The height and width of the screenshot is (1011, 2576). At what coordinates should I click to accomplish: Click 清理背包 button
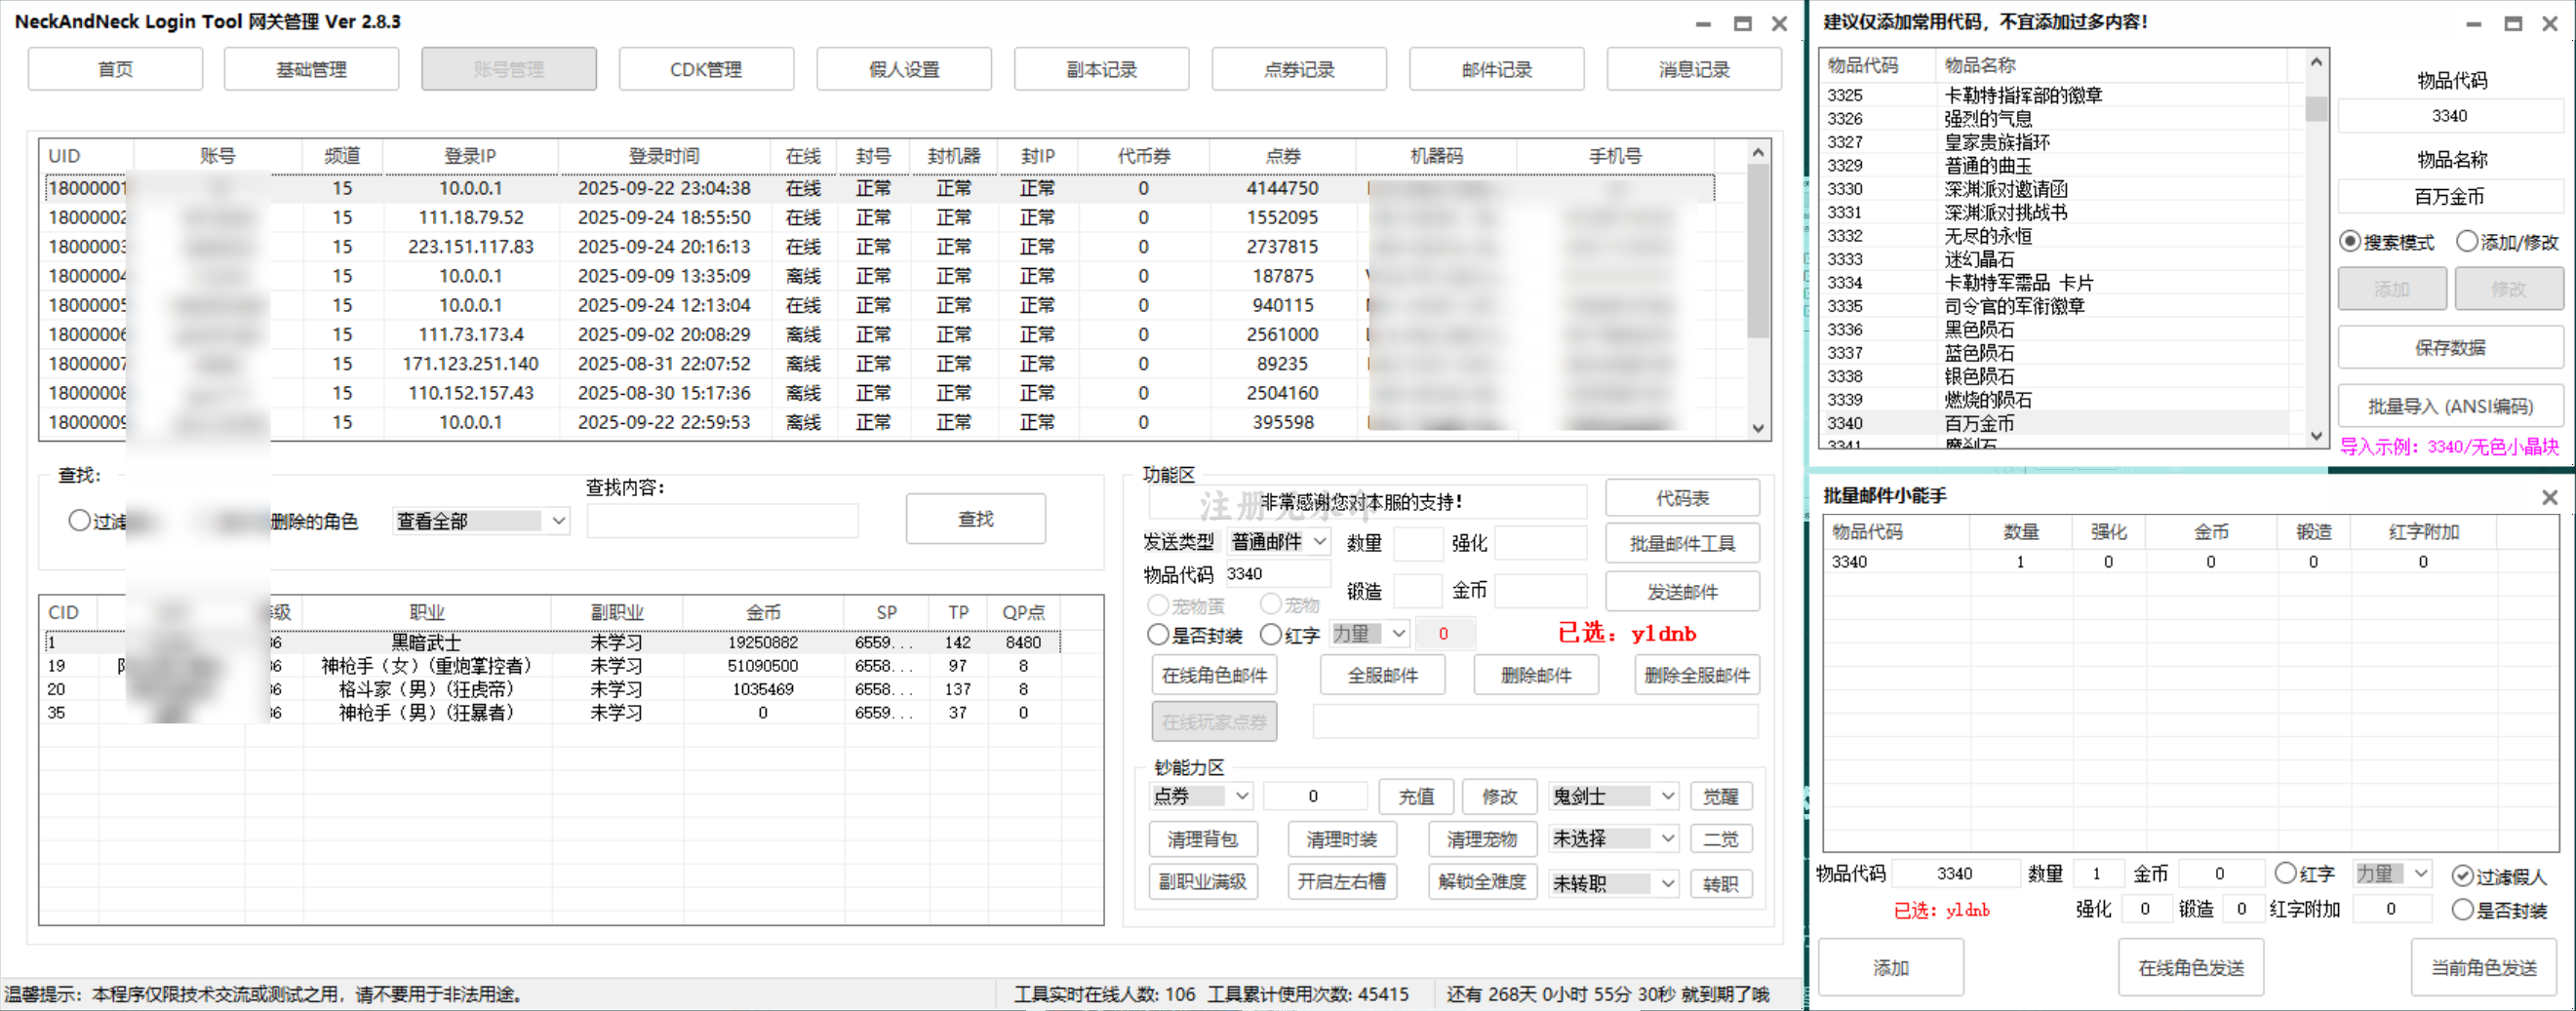1202,840
